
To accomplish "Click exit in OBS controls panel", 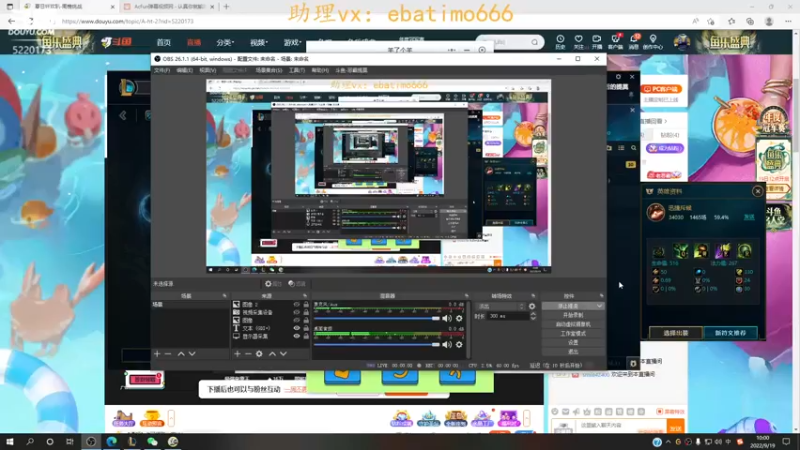I will point(573,352).
